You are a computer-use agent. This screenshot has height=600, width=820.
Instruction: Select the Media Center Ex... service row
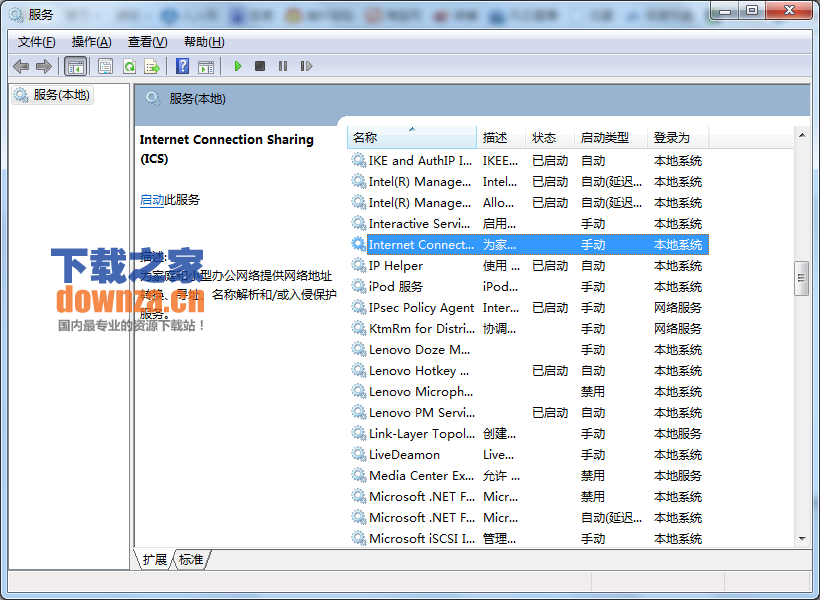(x=528, y=475)
